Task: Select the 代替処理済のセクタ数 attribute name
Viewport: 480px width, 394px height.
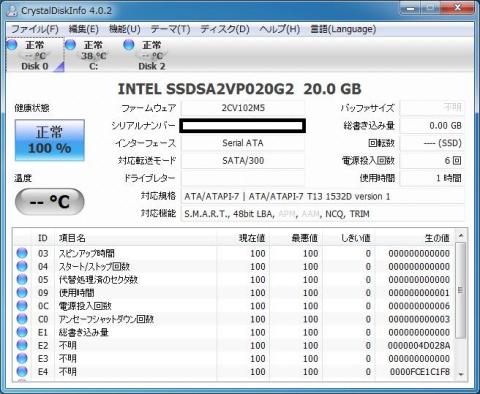Action: (98, 280)
